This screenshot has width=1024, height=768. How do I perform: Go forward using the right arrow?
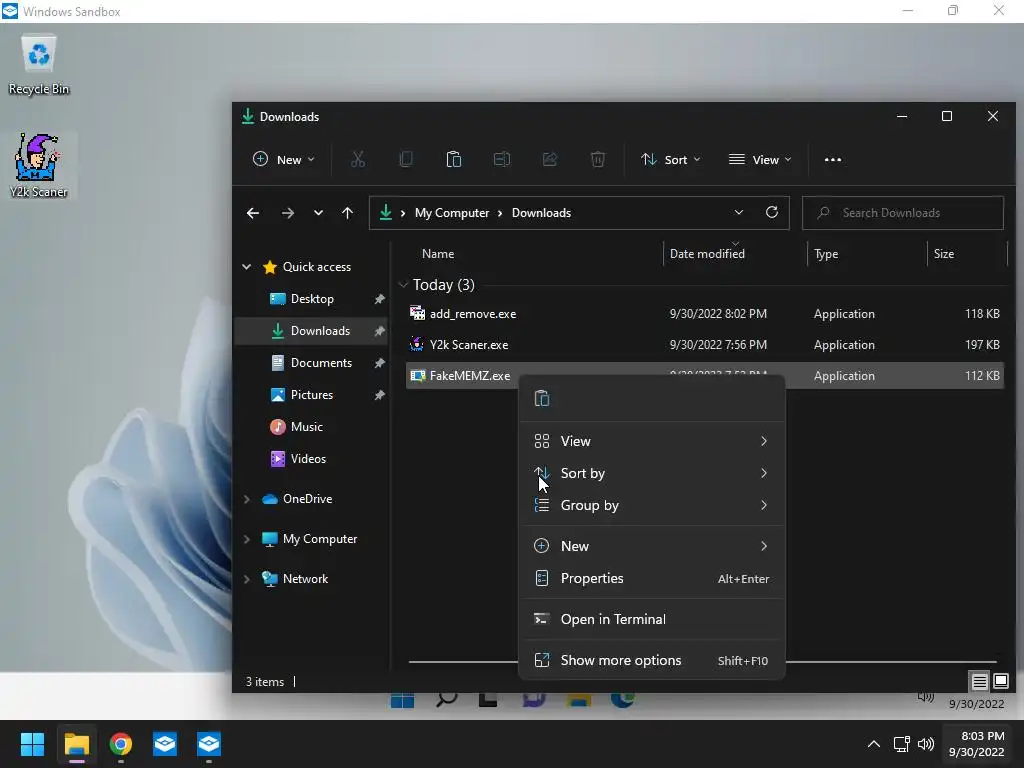coord(287,213)
